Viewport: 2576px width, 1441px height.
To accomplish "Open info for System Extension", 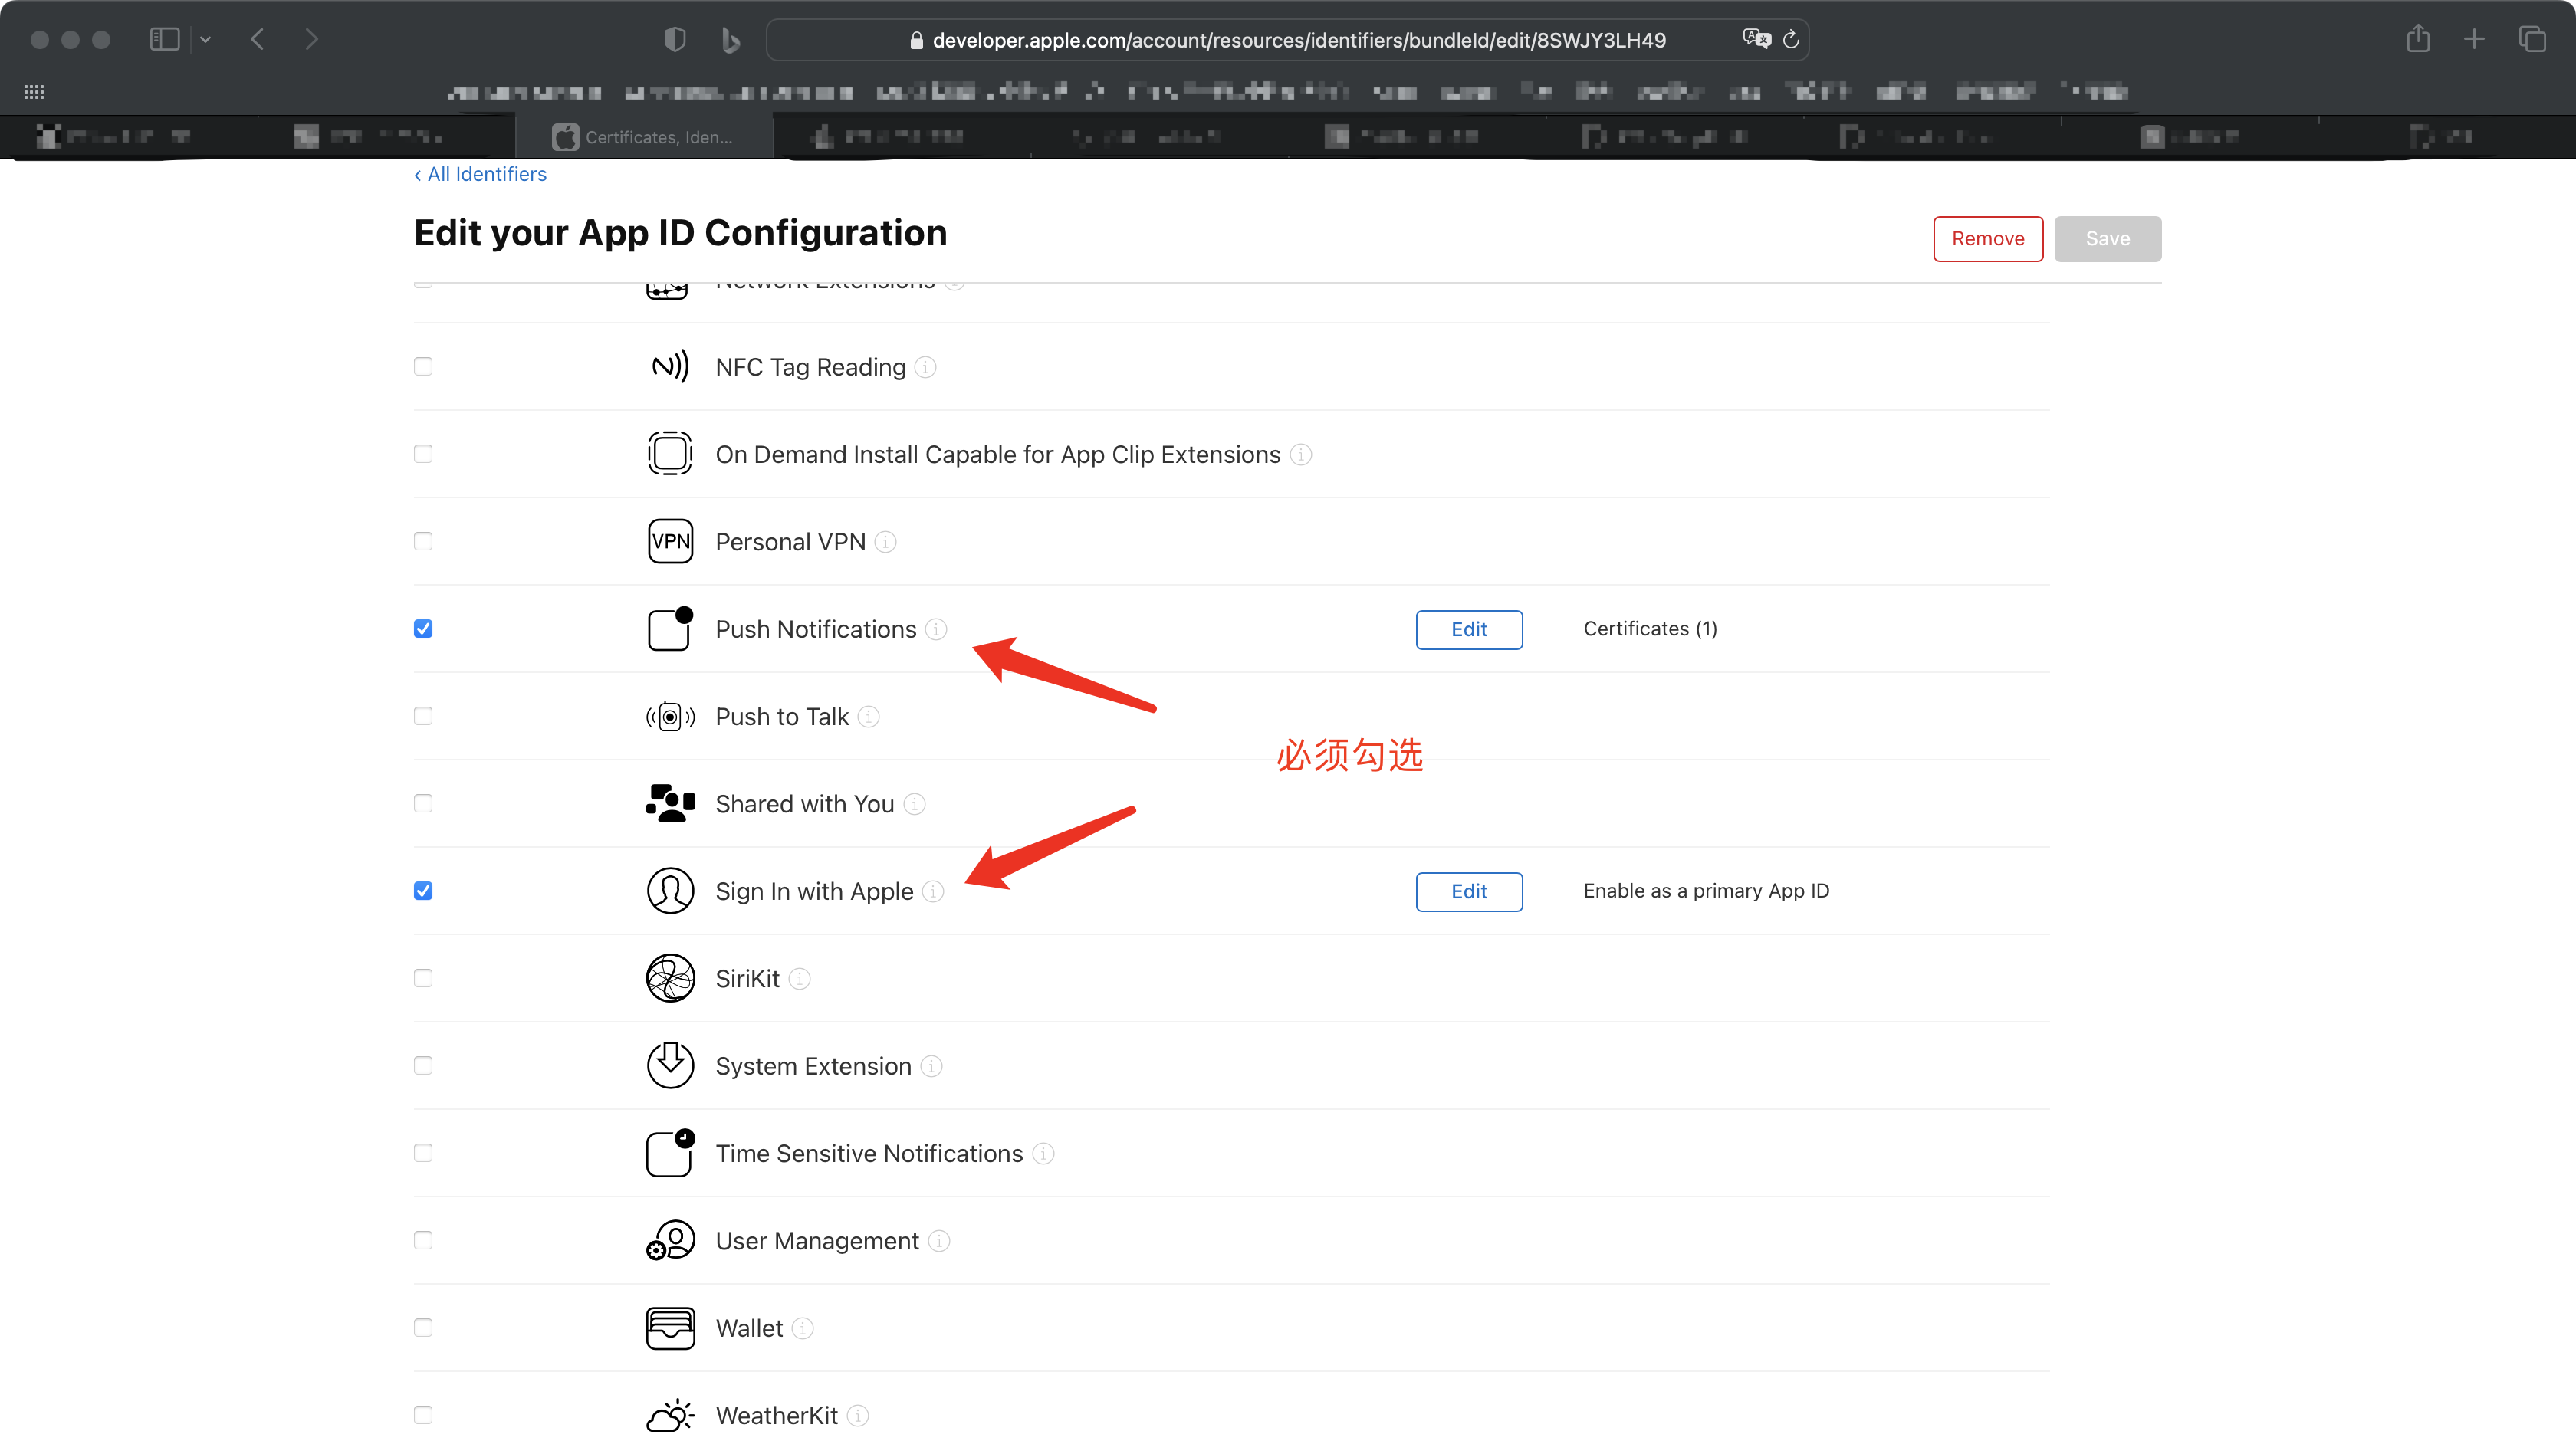I will tap(931, 1066).
